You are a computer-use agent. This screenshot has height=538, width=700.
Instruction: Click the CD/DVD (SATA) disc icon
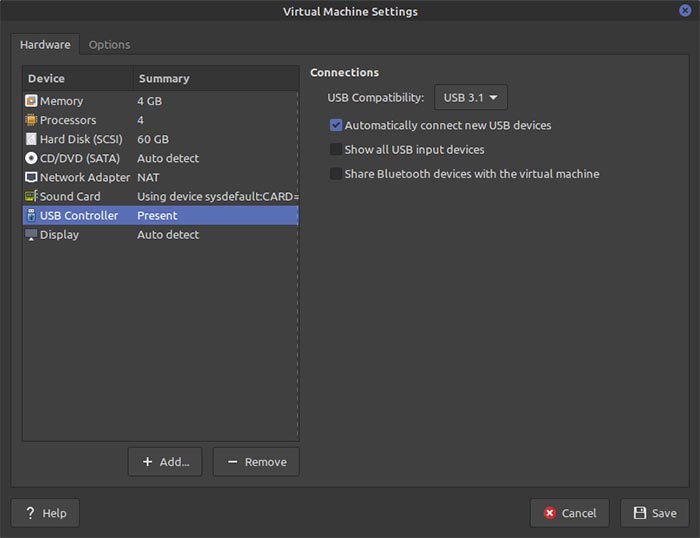pos(31,158)
